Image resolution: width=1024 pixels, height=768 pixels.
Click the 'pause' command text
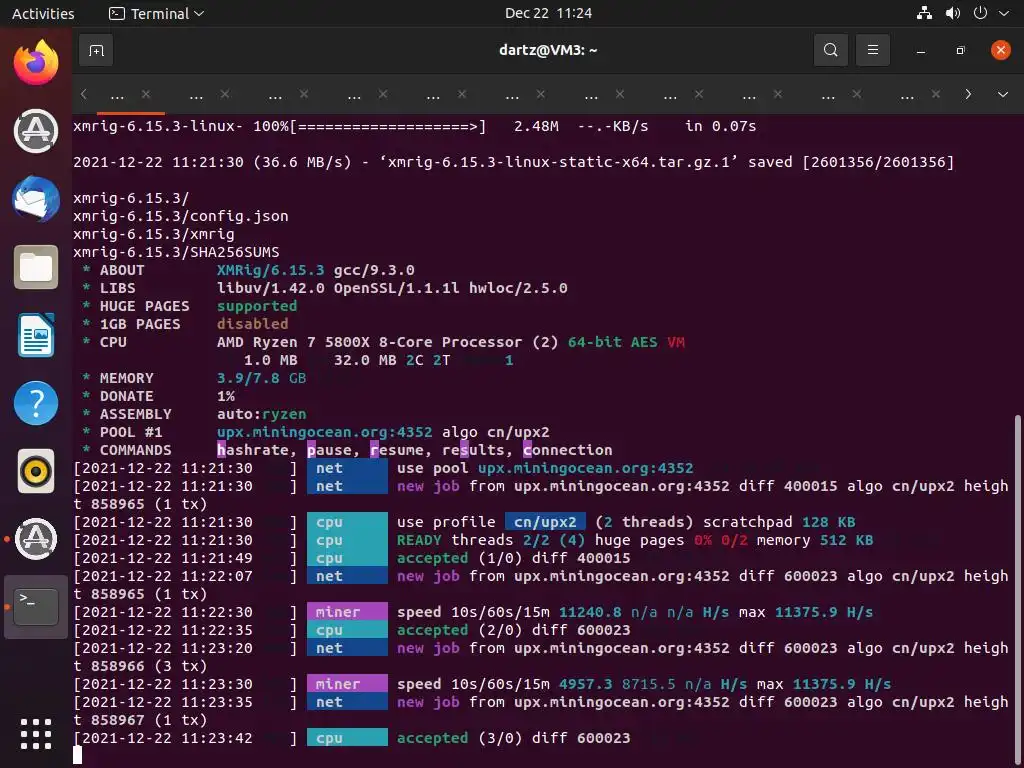pyautogui.click(x=329, y=450)
